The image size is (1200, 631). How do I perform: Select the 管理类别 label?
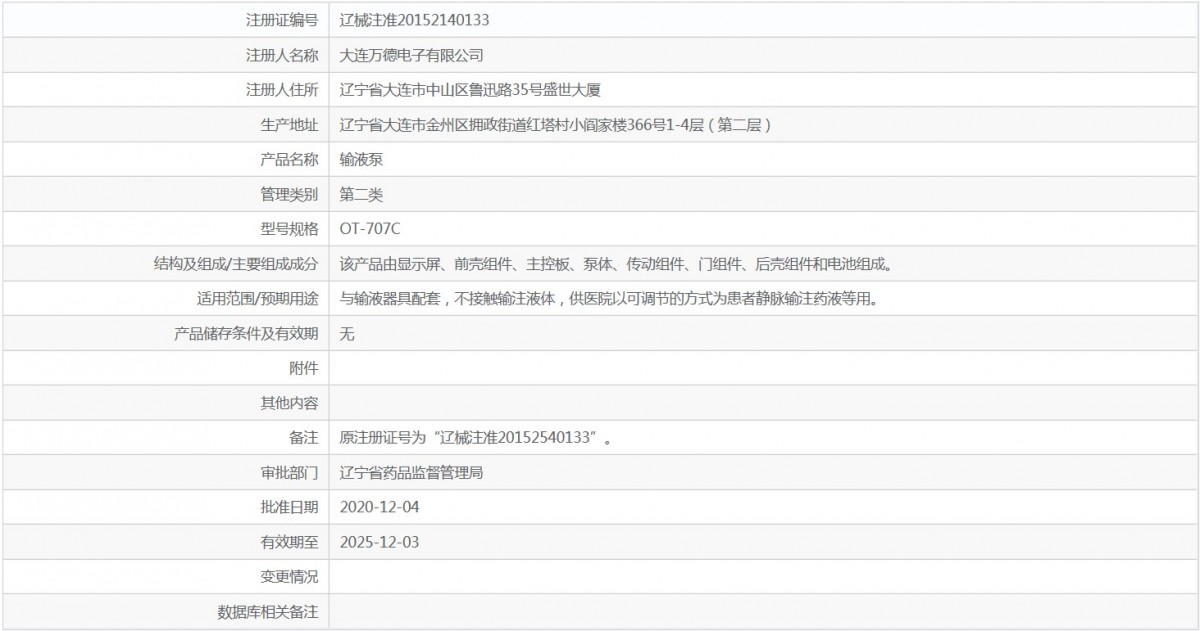click(x=289, y=195)
